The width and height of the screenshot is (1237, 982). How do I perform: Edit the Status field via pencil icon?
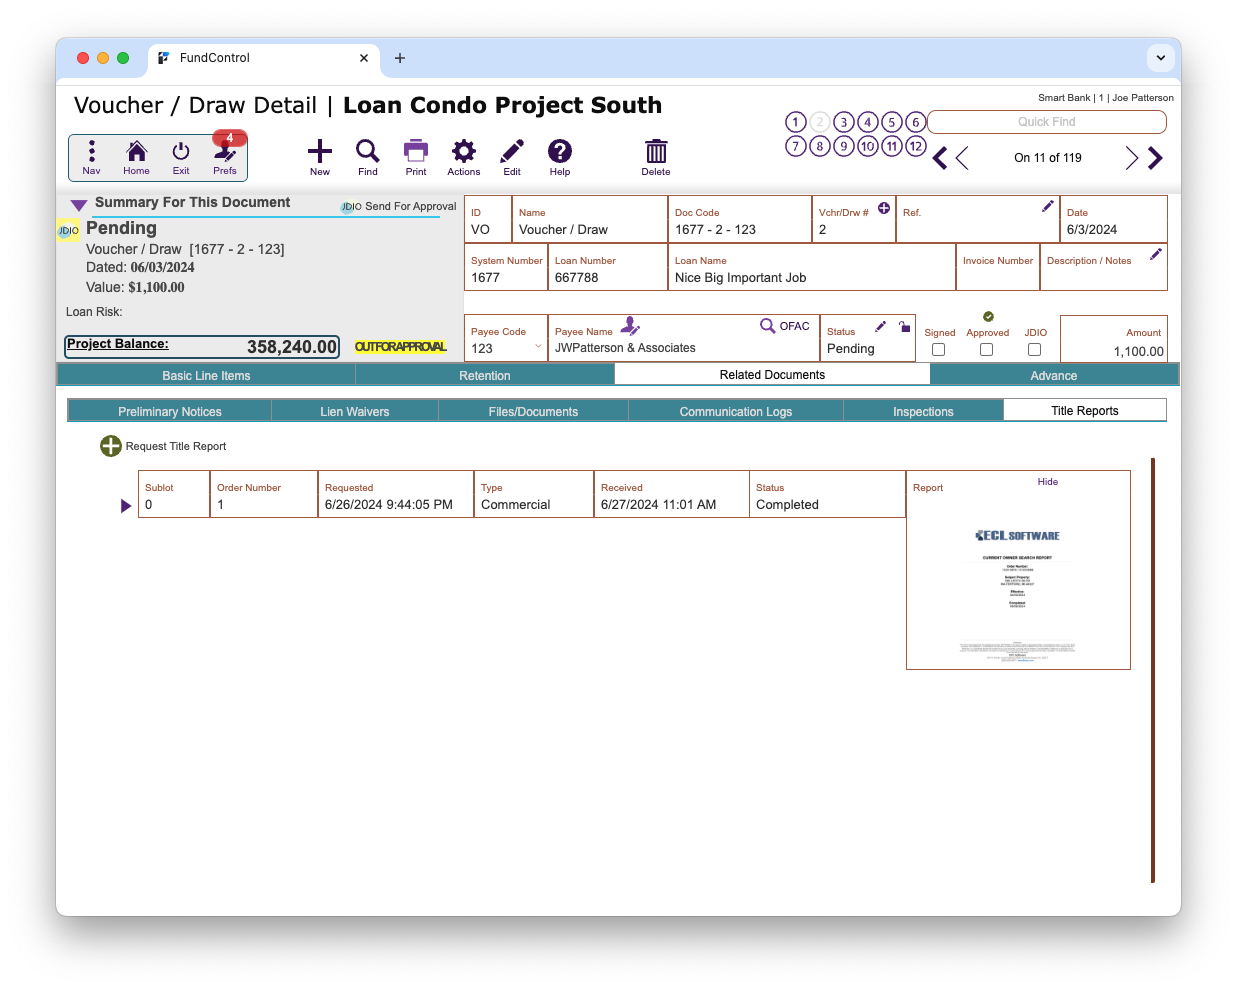coord(881,326)
